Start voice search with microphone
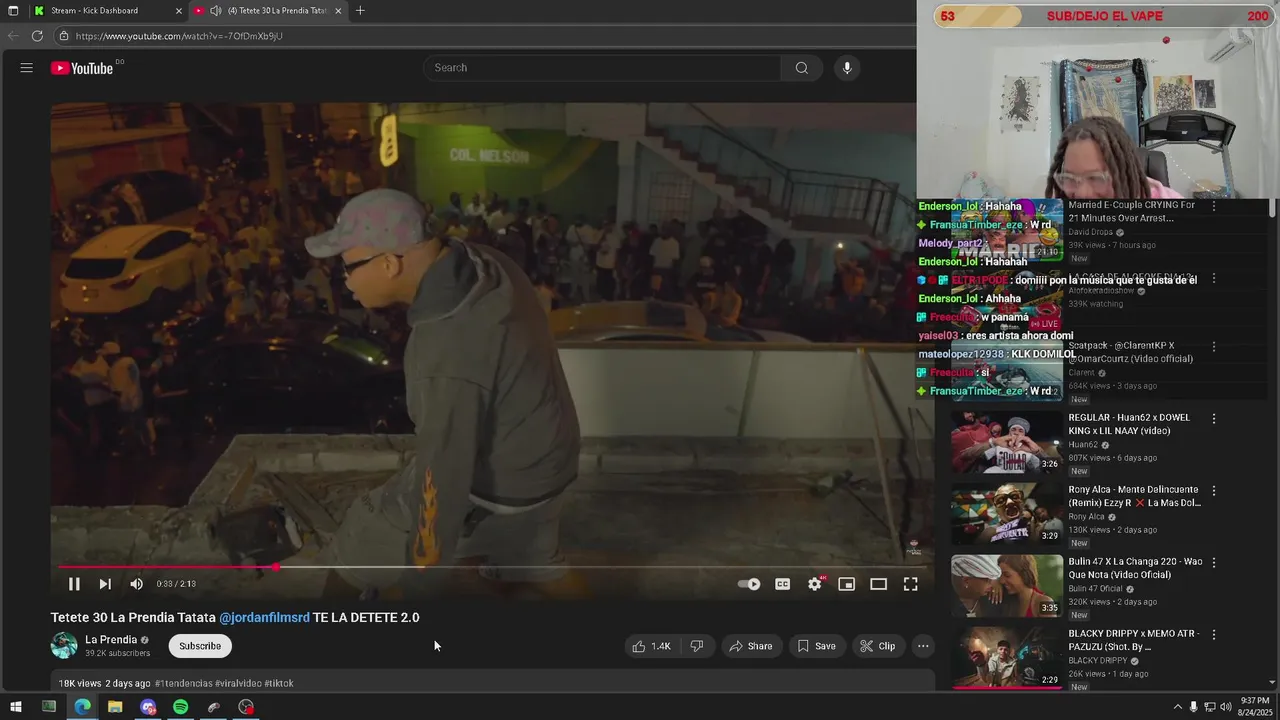This screenshot has height=720, width=1280. (847, 68)
